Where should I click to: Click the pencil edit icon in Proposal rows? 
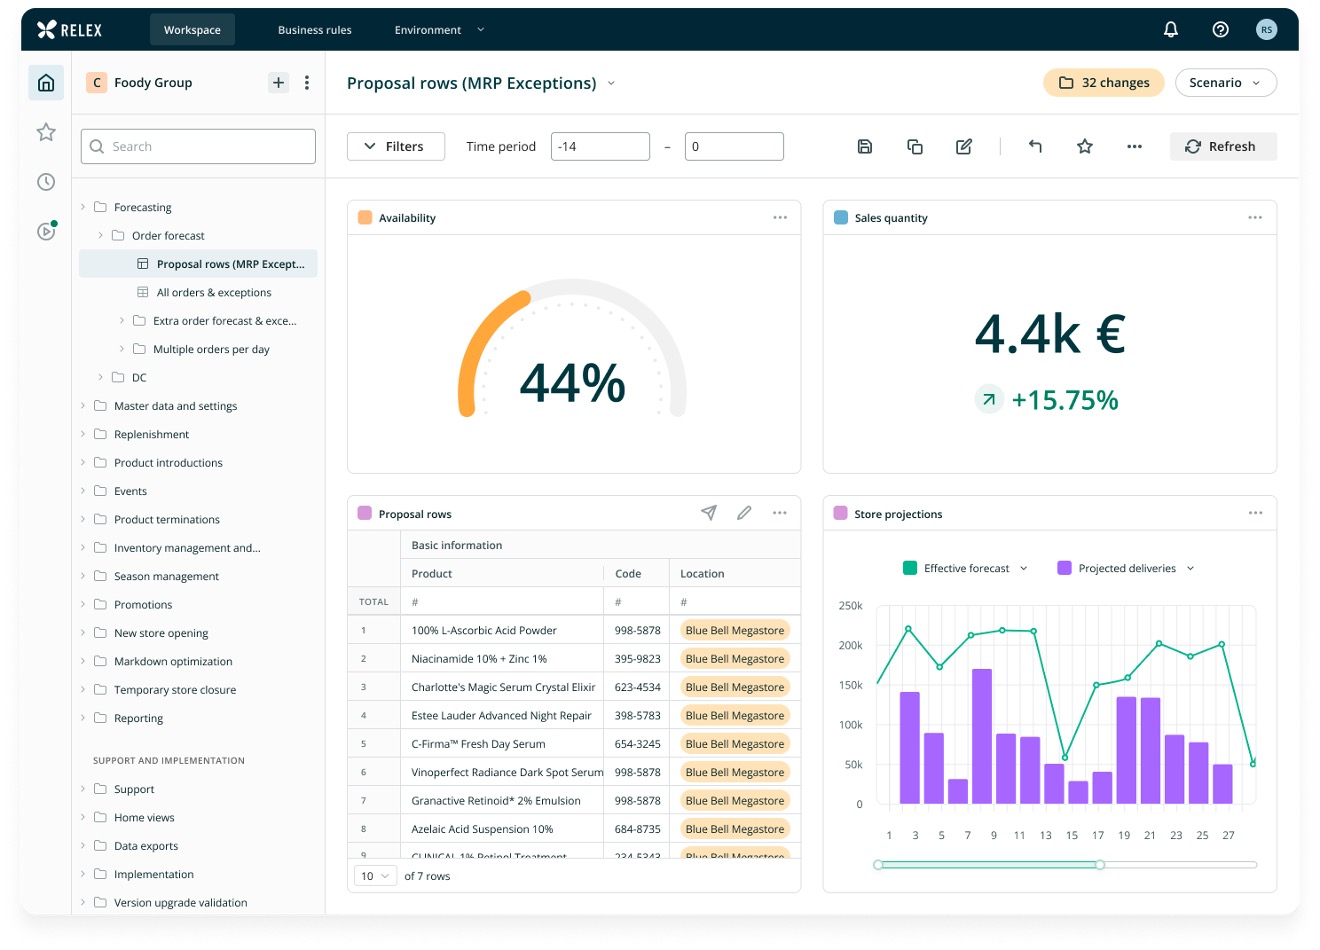[744, 513]
